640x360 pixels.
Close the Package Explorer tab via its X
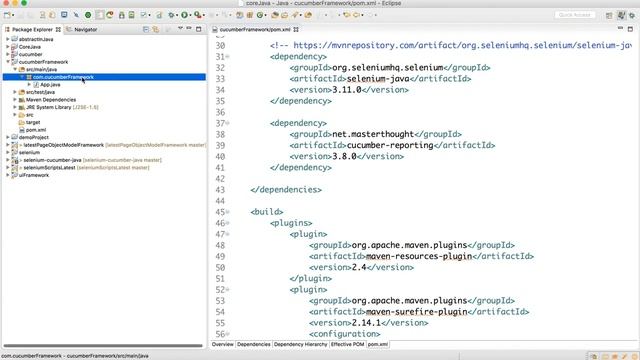click(x=58, y=29)
